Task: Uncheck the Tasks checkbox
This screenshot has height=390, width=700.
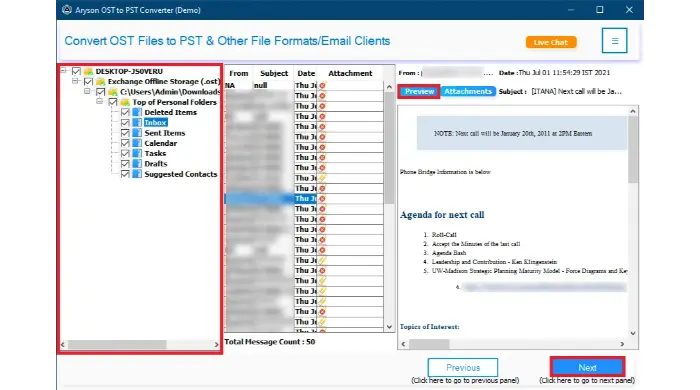Action: (125, 154)
